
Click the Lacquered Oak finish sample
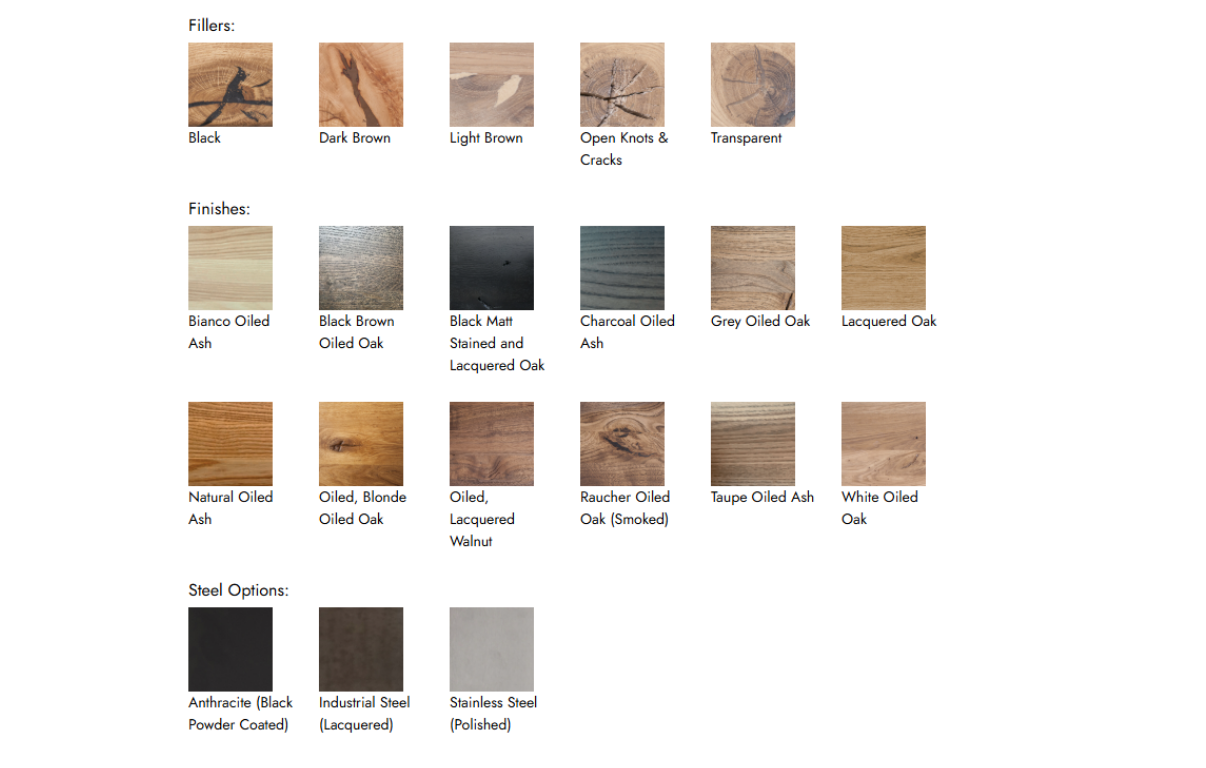[883, 268]
